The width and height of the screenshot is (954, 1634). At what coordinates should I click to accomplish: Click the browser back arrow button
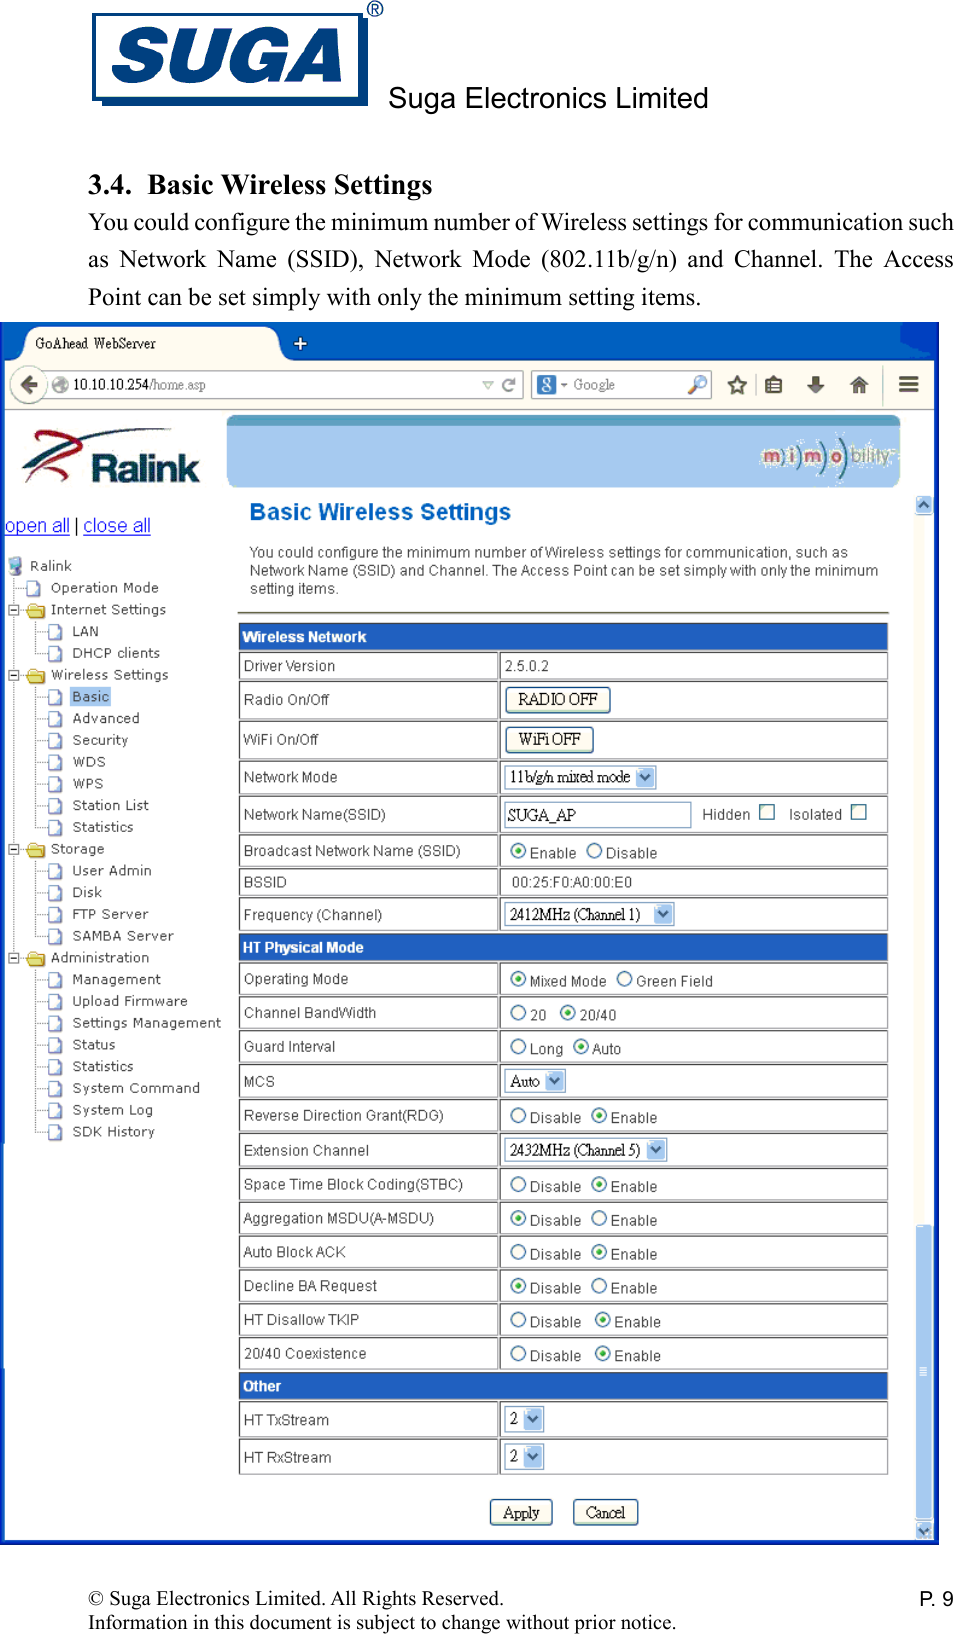[30, 385]
